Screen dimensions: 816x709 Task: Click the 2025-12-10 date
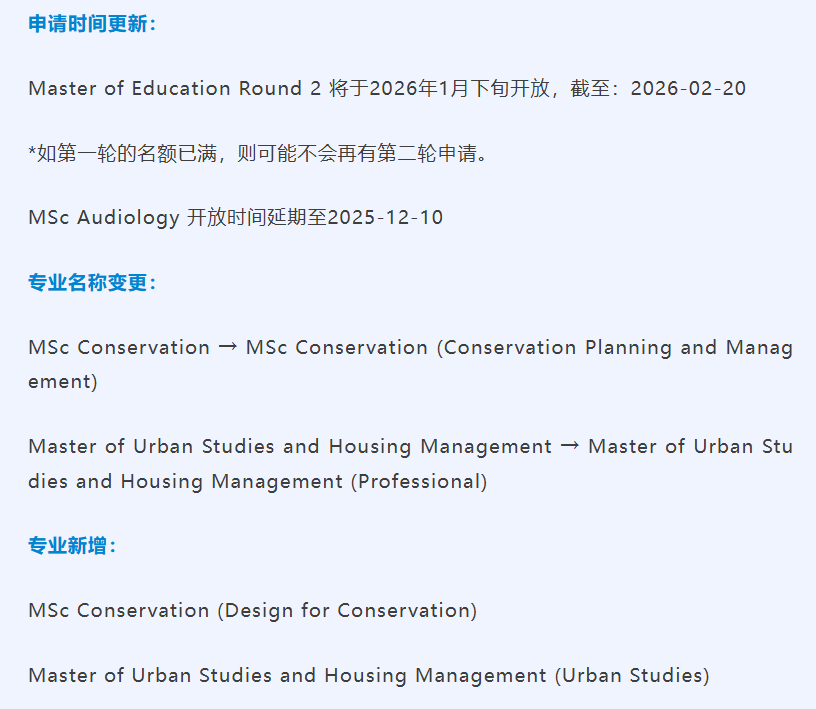[x=385, y=217]
